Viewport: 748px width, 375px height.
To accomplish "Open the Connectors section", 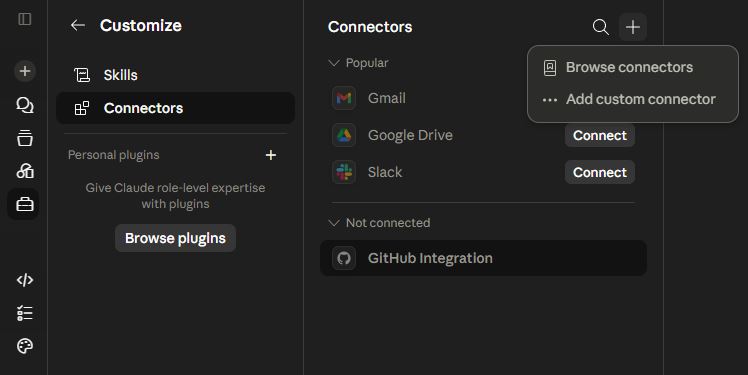I will [x=175, y=108].
